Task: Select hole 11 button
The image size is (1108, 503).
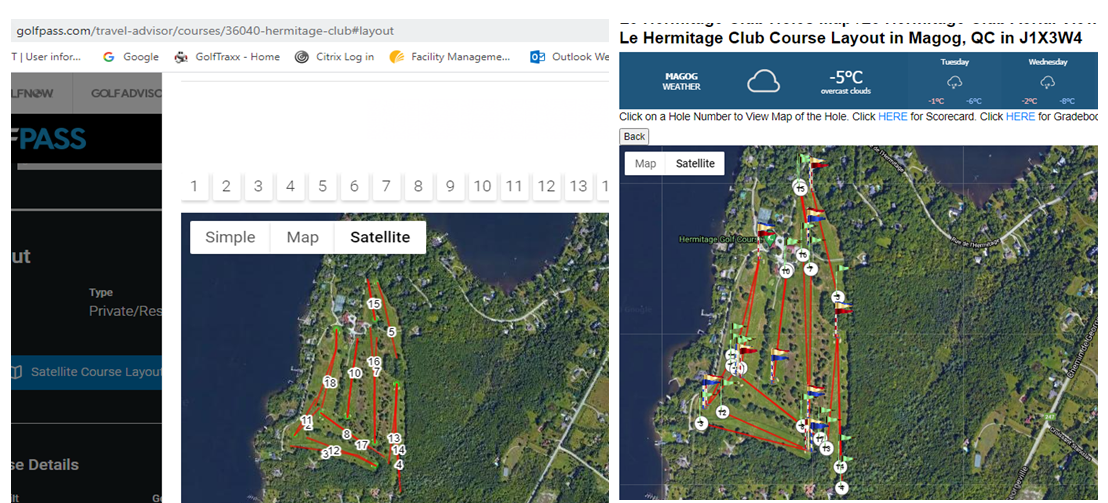Action: 514,187
